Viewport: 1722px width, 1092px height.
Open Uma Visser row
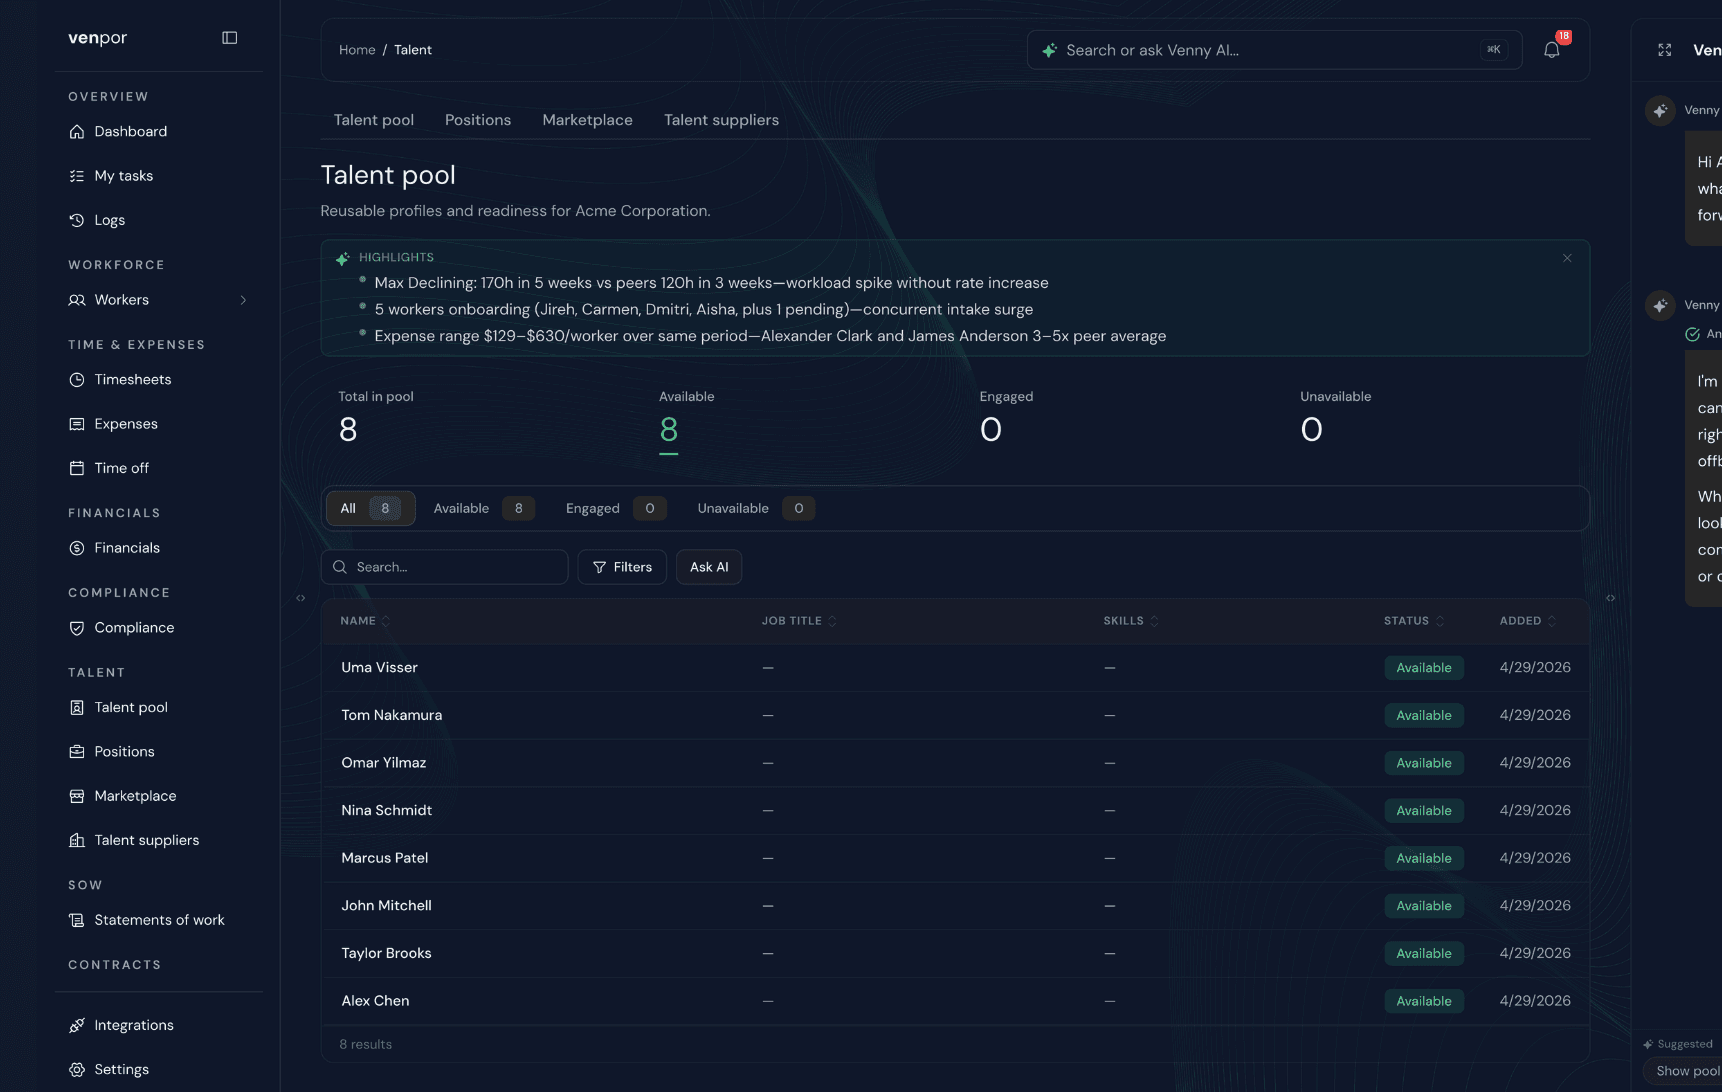click(x=955, y=668)
